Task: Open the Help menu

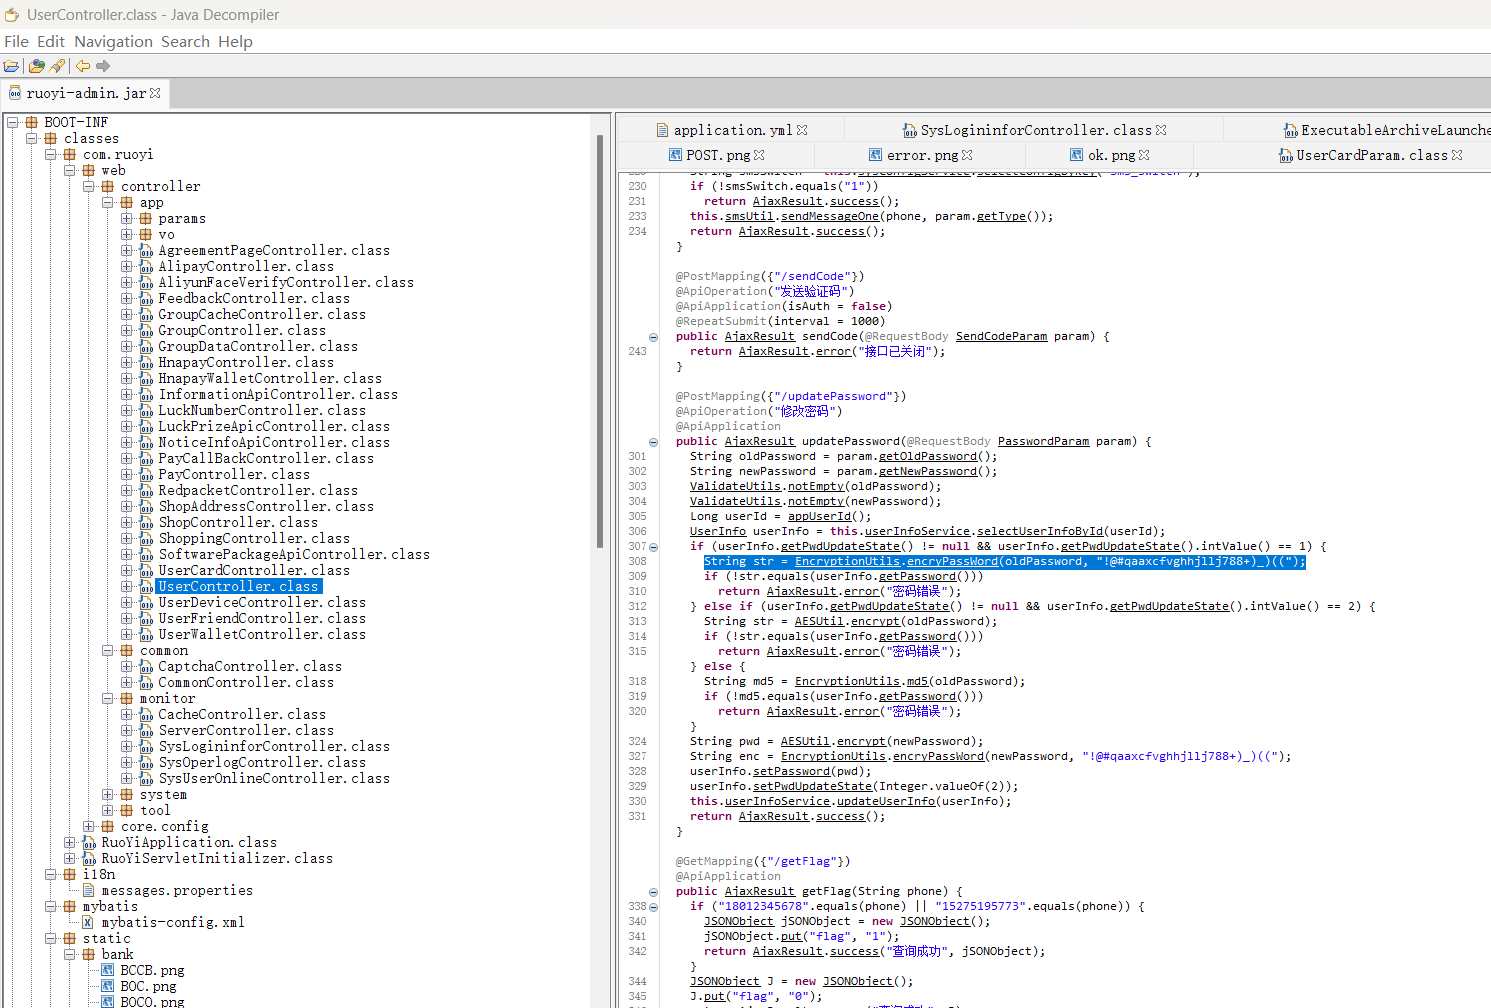Action: click(x=235, y=41)
